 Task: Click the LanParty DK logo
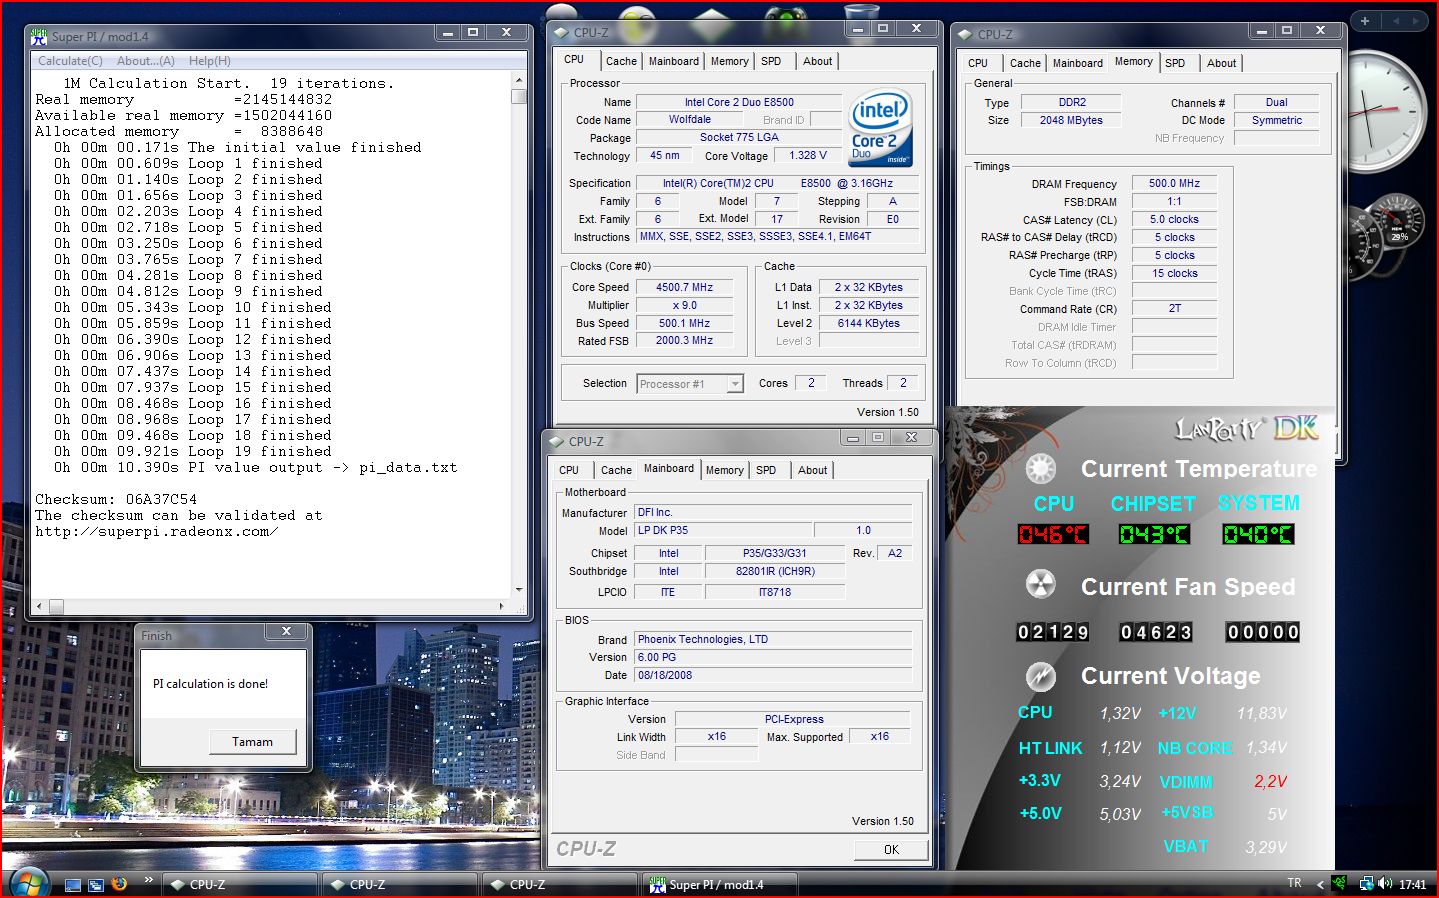pos(1247,429)
